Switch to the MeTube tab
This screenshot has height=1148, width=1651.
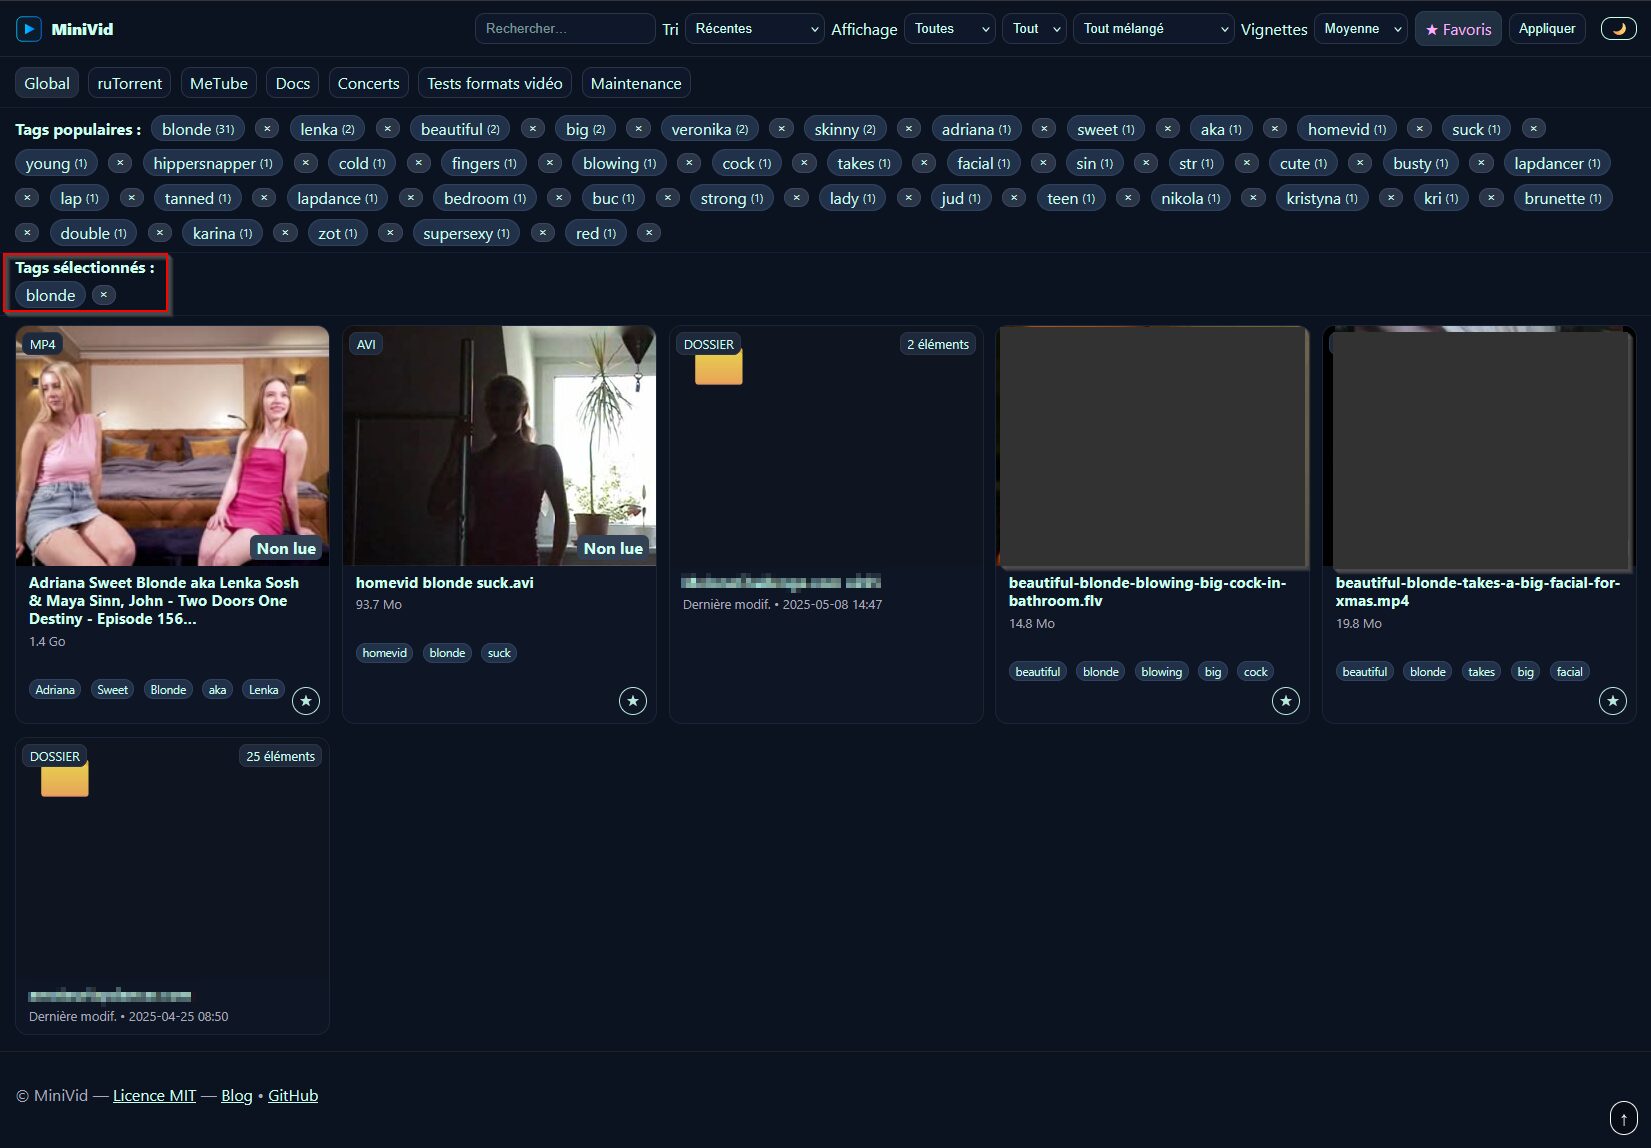pos(219,83)
